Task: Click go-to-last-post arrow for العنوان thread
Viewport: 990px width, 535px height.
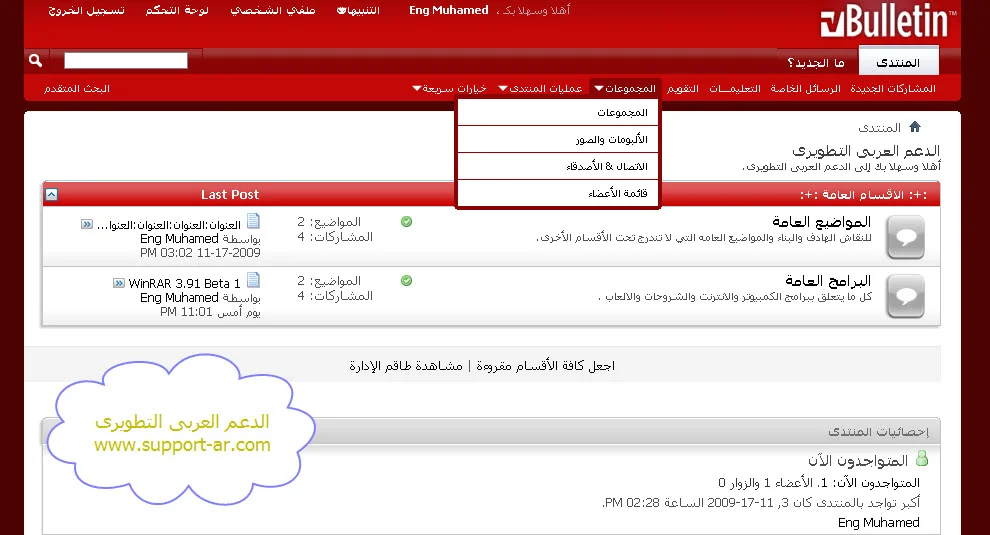Action: click(x=87, y=224)
